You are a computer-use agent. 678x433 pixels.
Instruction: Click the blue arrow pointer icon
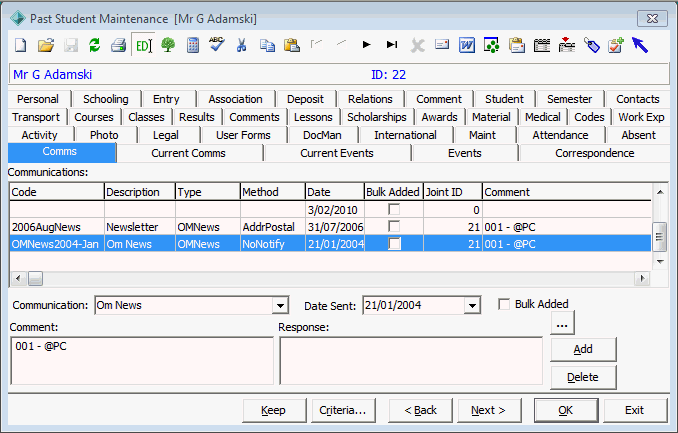640,45
